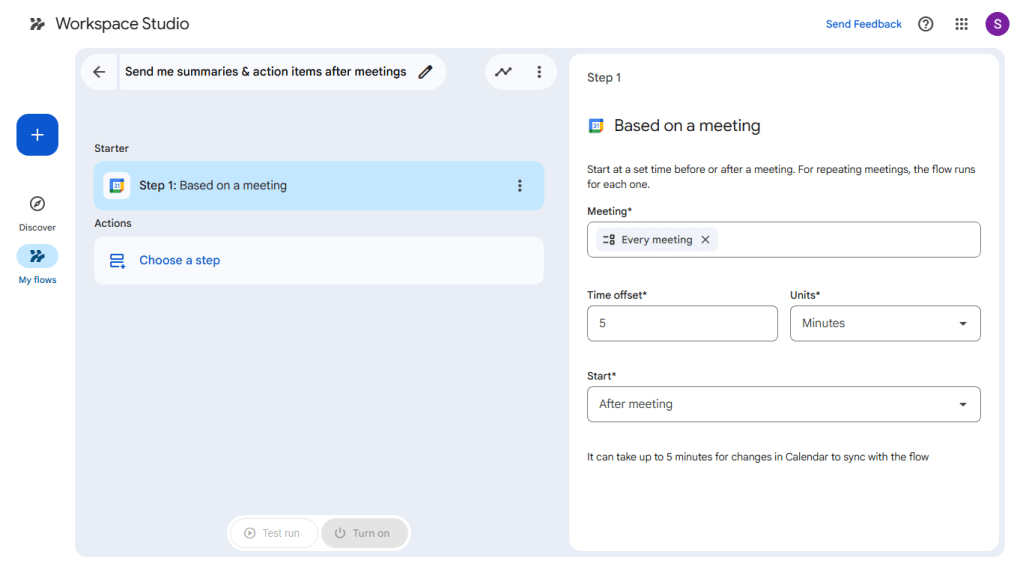Click the Turn on button

364,533
